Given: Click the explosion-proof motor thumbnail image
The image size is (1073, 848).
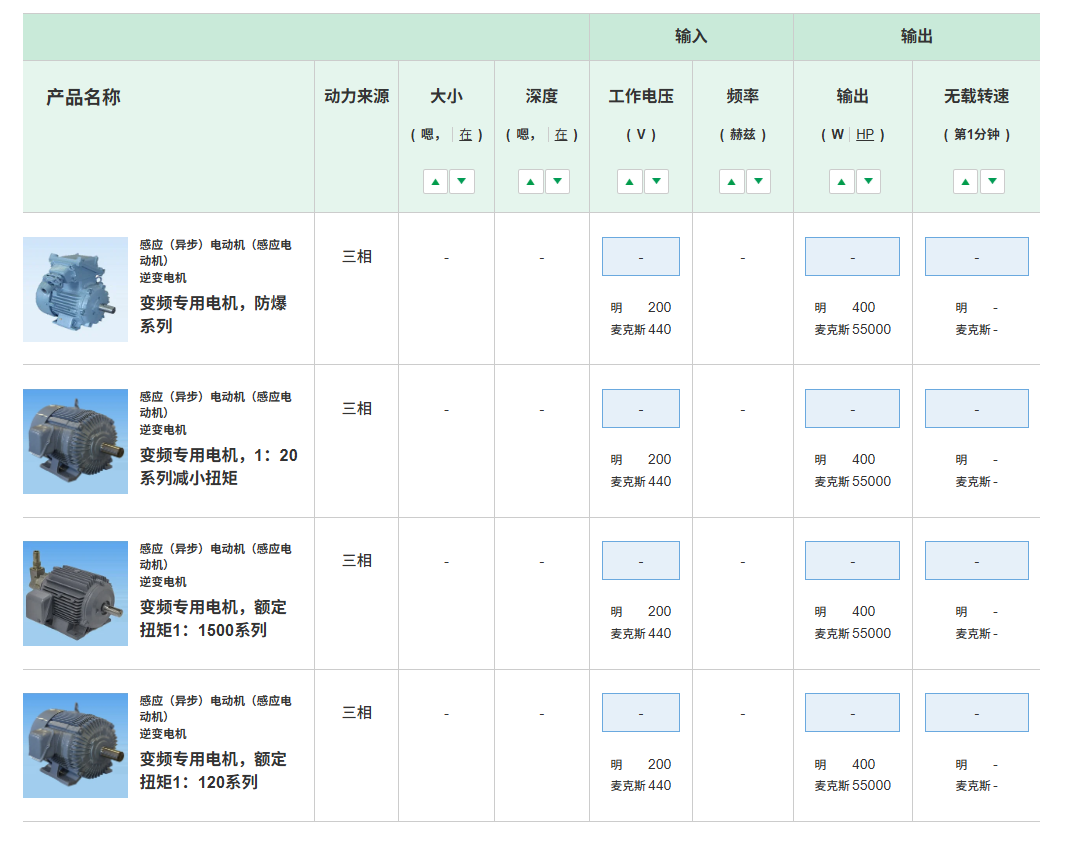Looking at the screenshot, I should pos(76,289).
